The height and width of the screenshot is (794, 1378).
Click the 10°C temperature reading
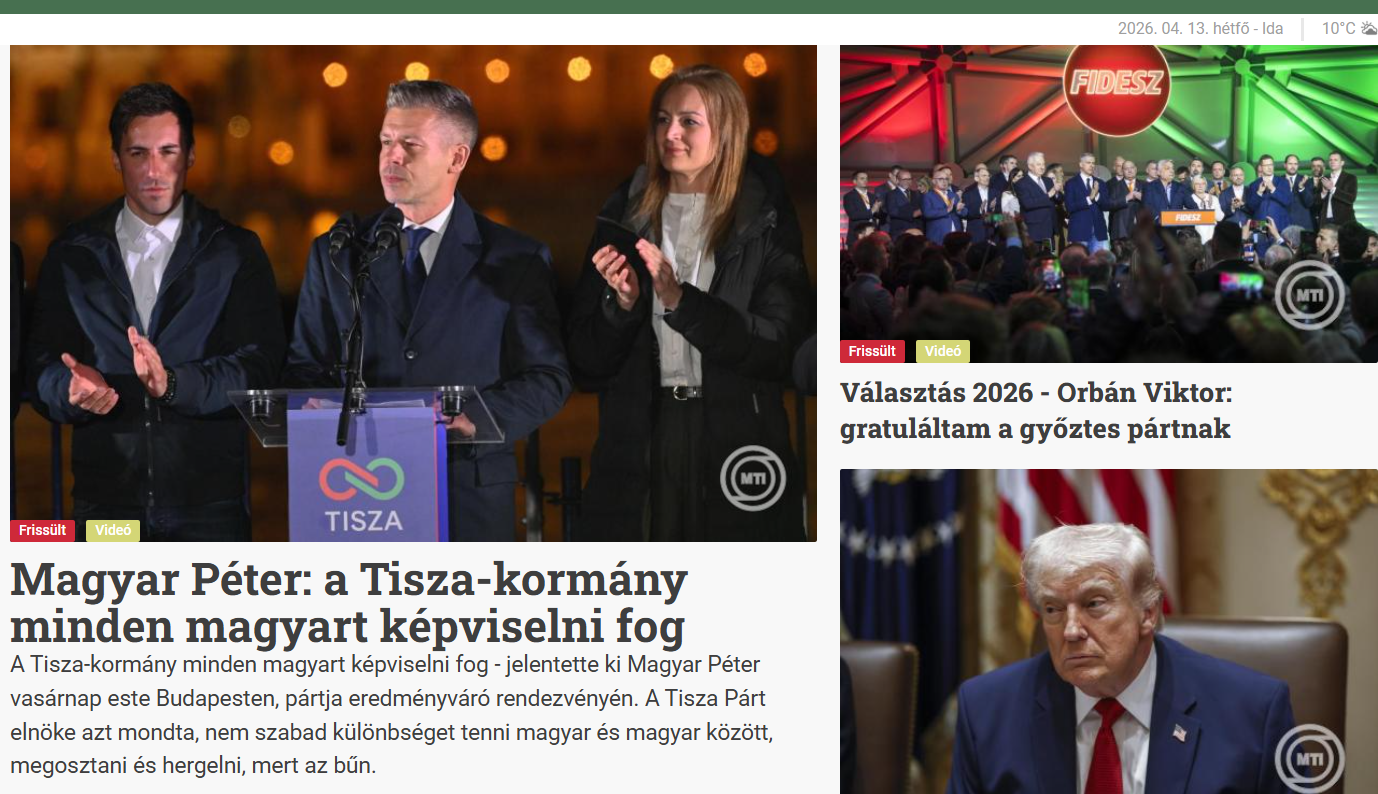(x=1338, y=28)
